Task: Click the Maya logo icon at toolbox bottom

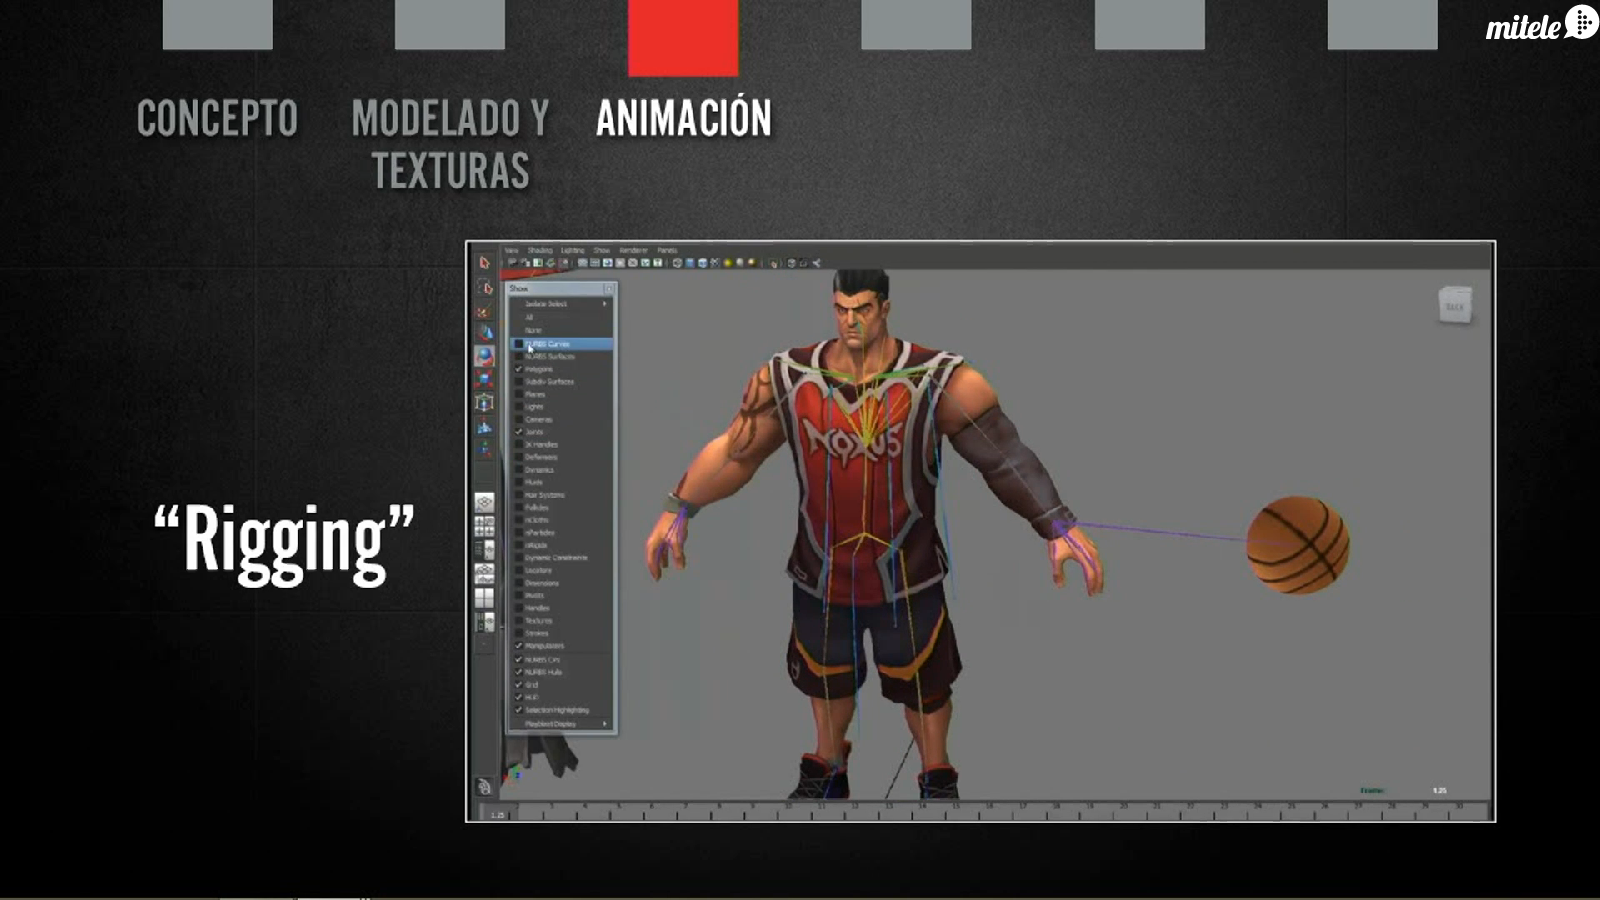Action: [484, 787]
